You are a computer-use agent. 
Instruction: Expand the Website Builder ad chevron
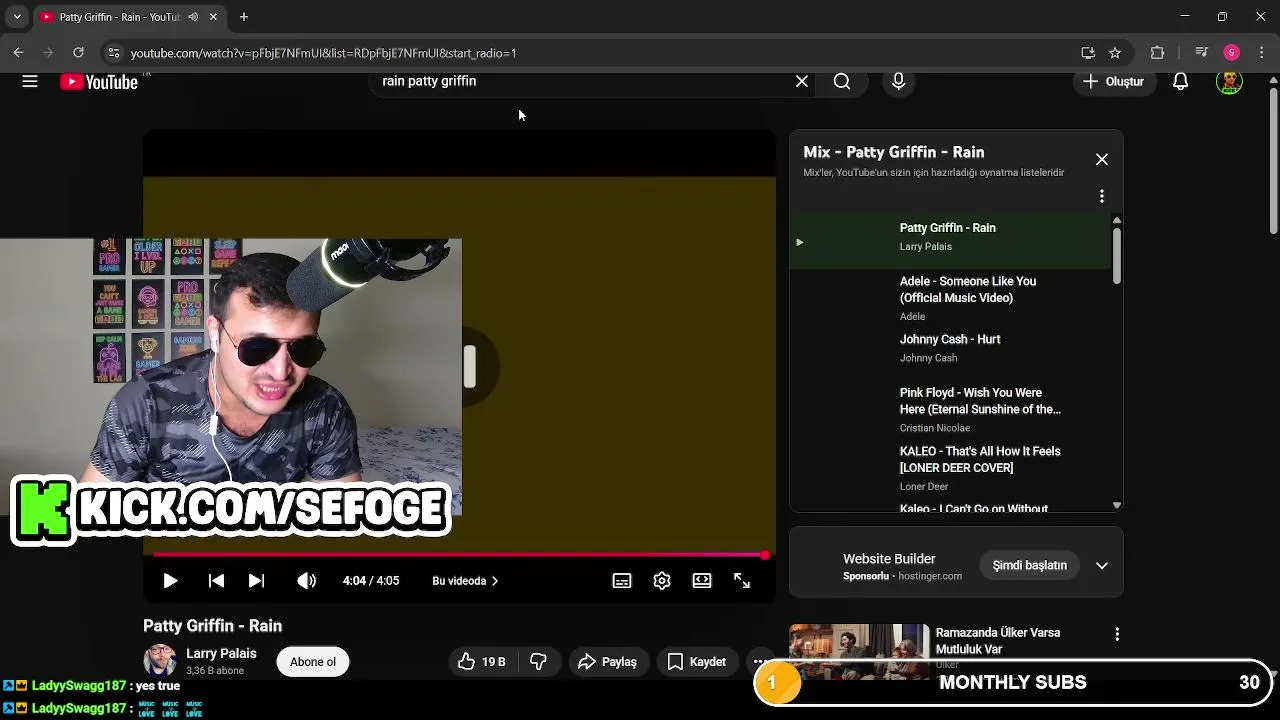(x=1102, y=565)
